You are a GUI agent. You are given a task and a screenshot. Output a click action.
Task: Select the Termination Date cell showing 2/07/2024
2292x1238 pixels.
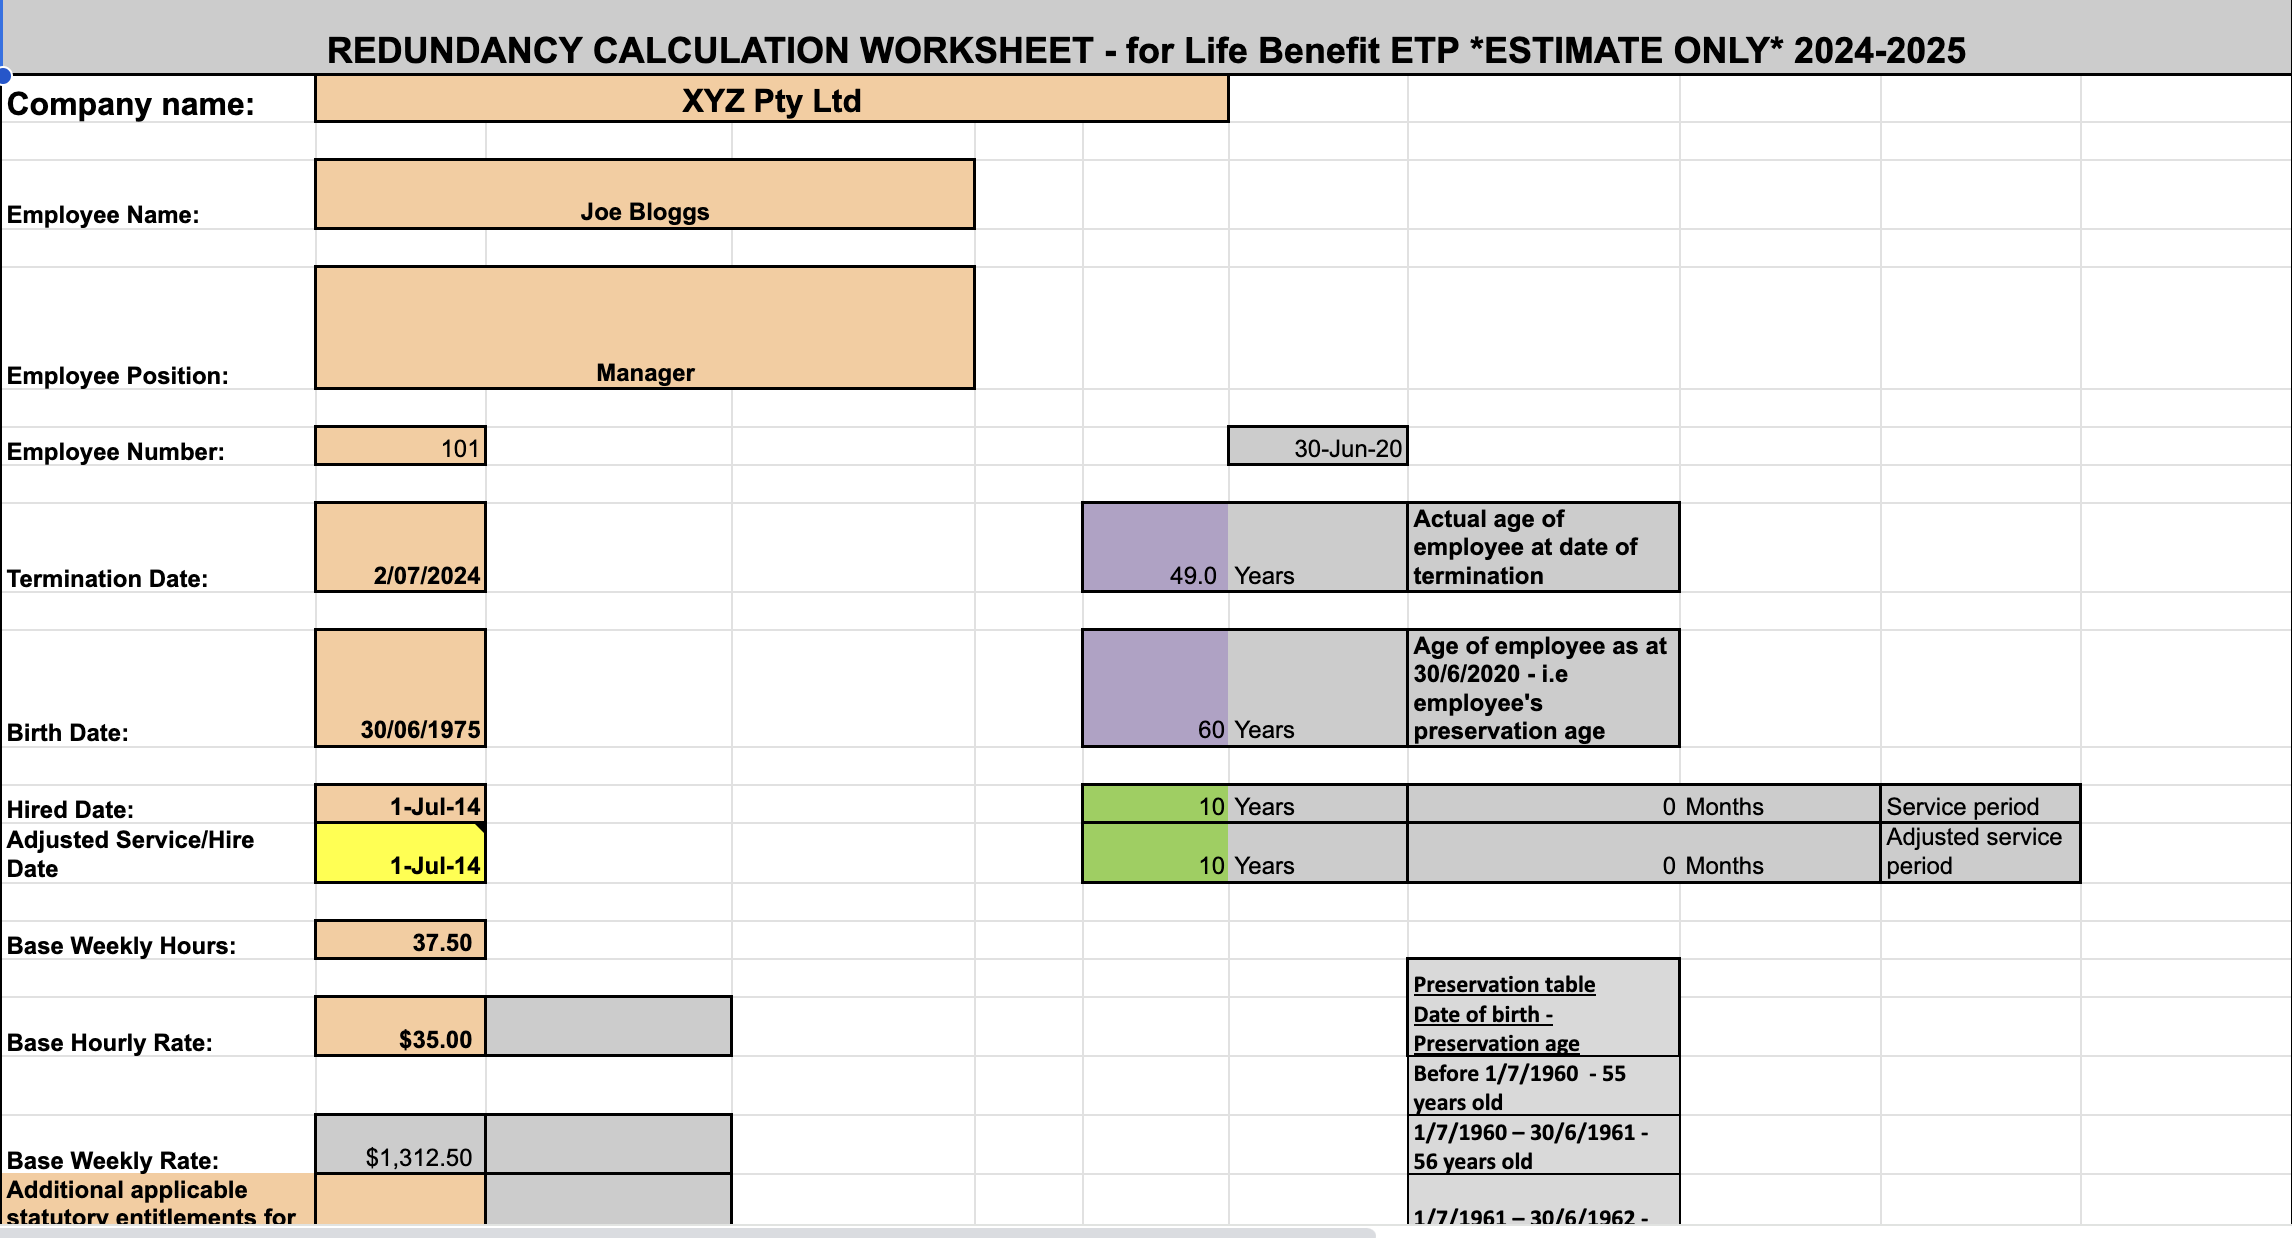(x=400, y=548)
